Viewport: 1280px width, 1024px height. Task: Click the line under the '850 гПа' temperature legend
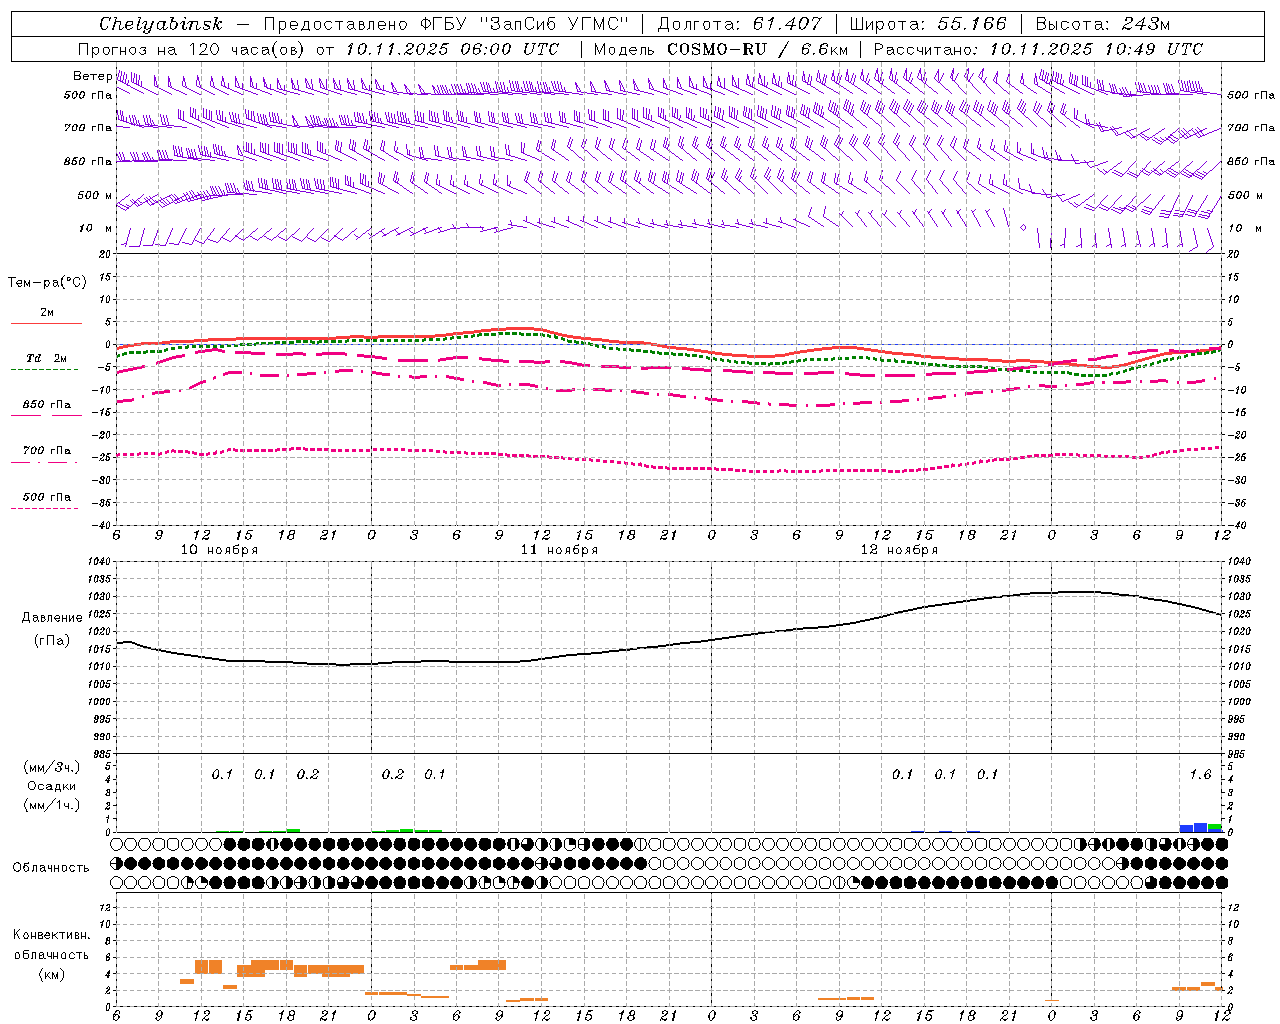tap(46, 415)
